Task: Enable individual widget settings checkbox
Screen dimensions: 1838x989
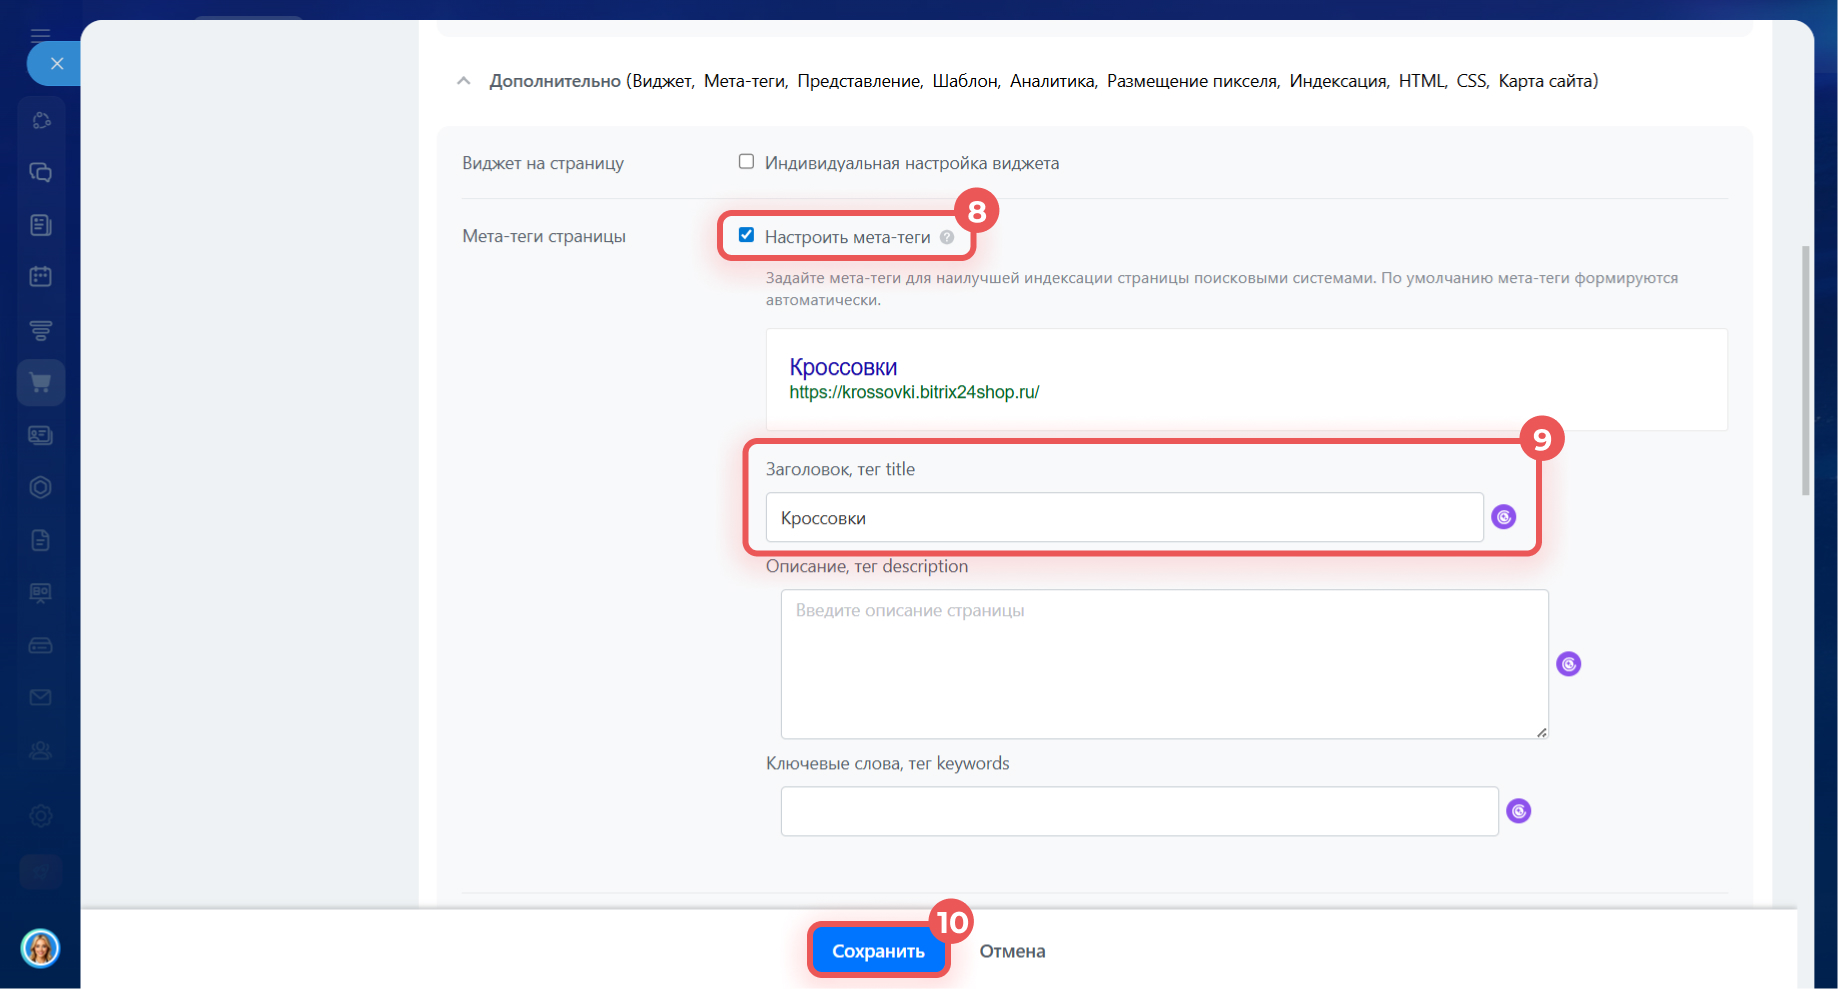Action: pyautogui.click(x=746, y=162)
